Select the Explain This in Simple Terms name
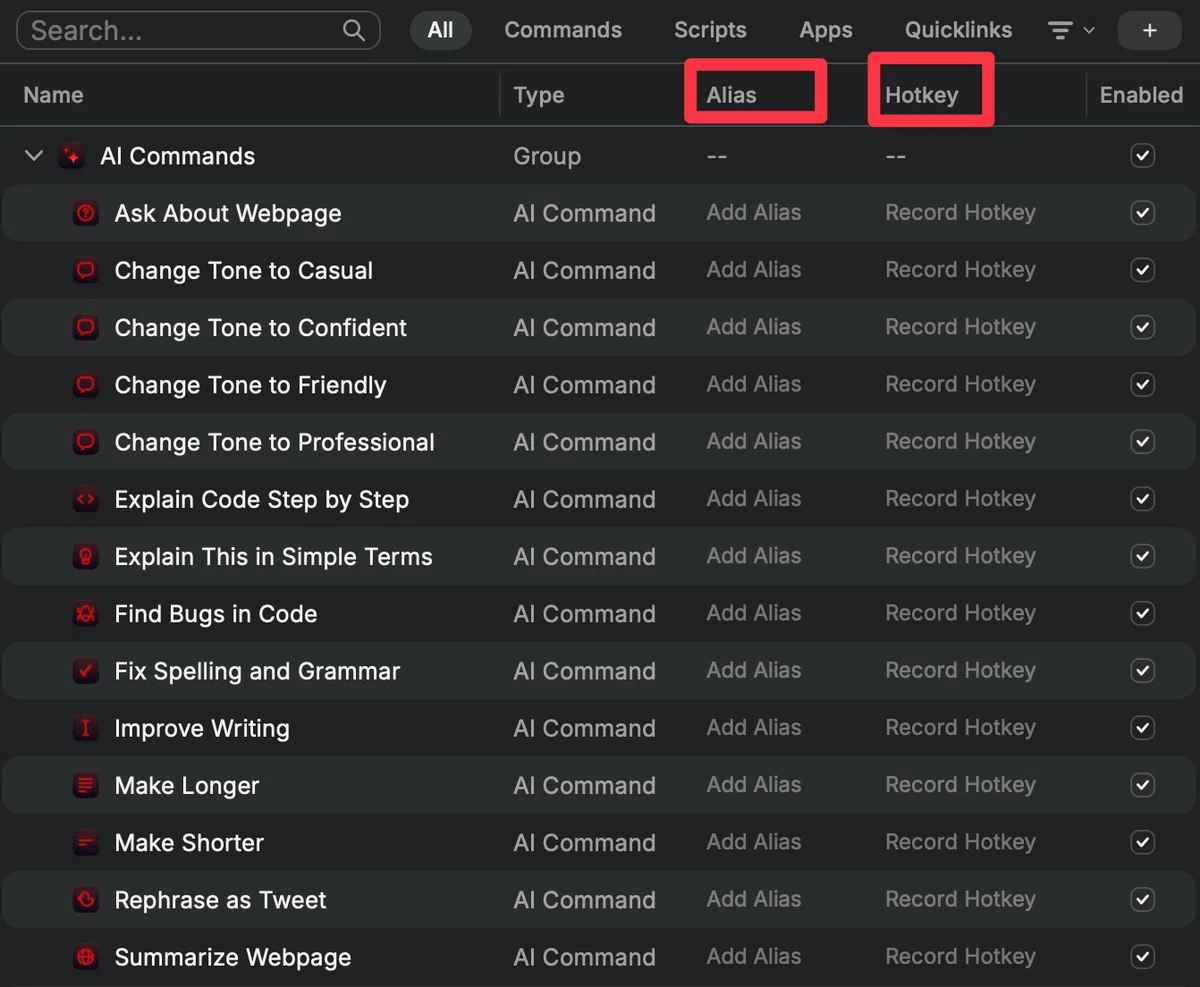The width and height of the screenshot is (1200, 987). (273, 557)
